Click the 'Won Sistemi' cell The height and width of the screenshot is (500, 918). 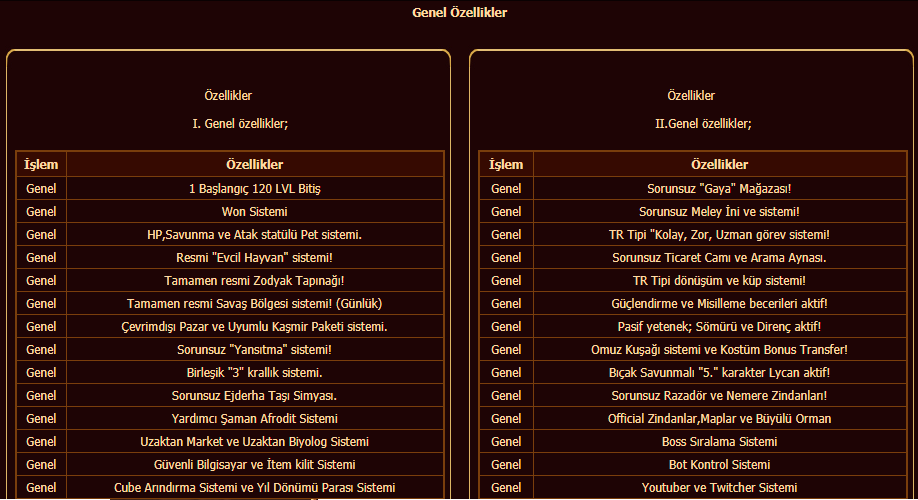coord(255,211)
